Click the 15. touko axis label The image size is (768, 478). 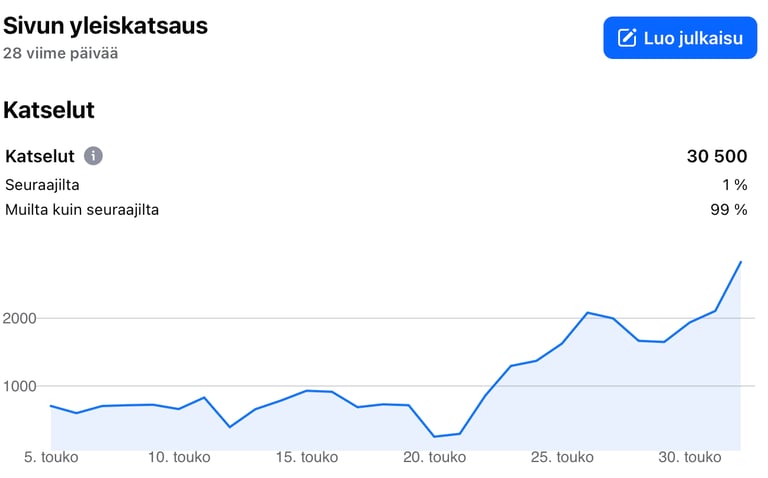pos(307,457)
